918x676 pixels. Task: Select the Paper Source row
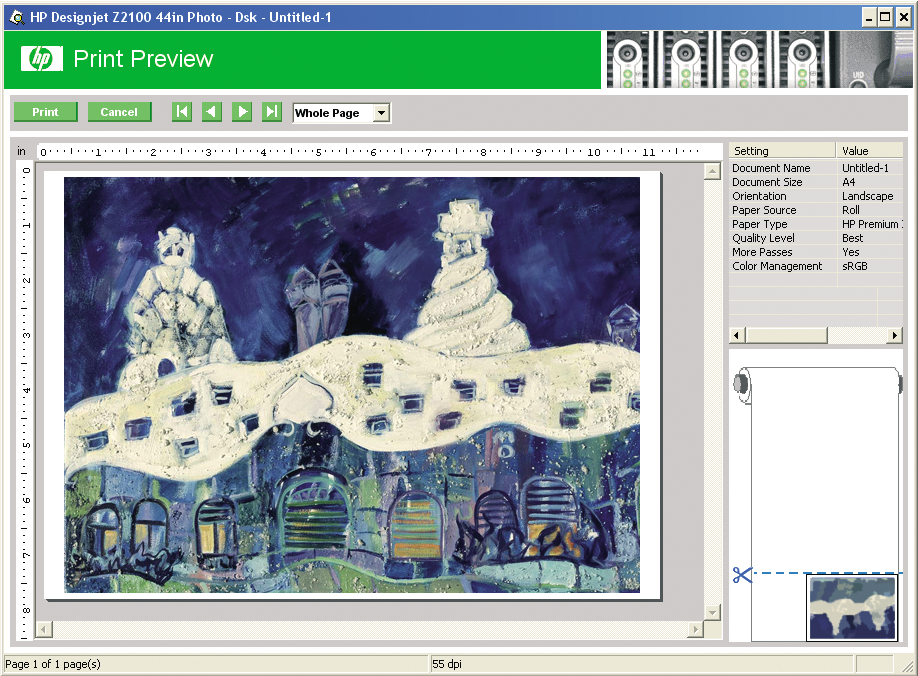point(816,210)
